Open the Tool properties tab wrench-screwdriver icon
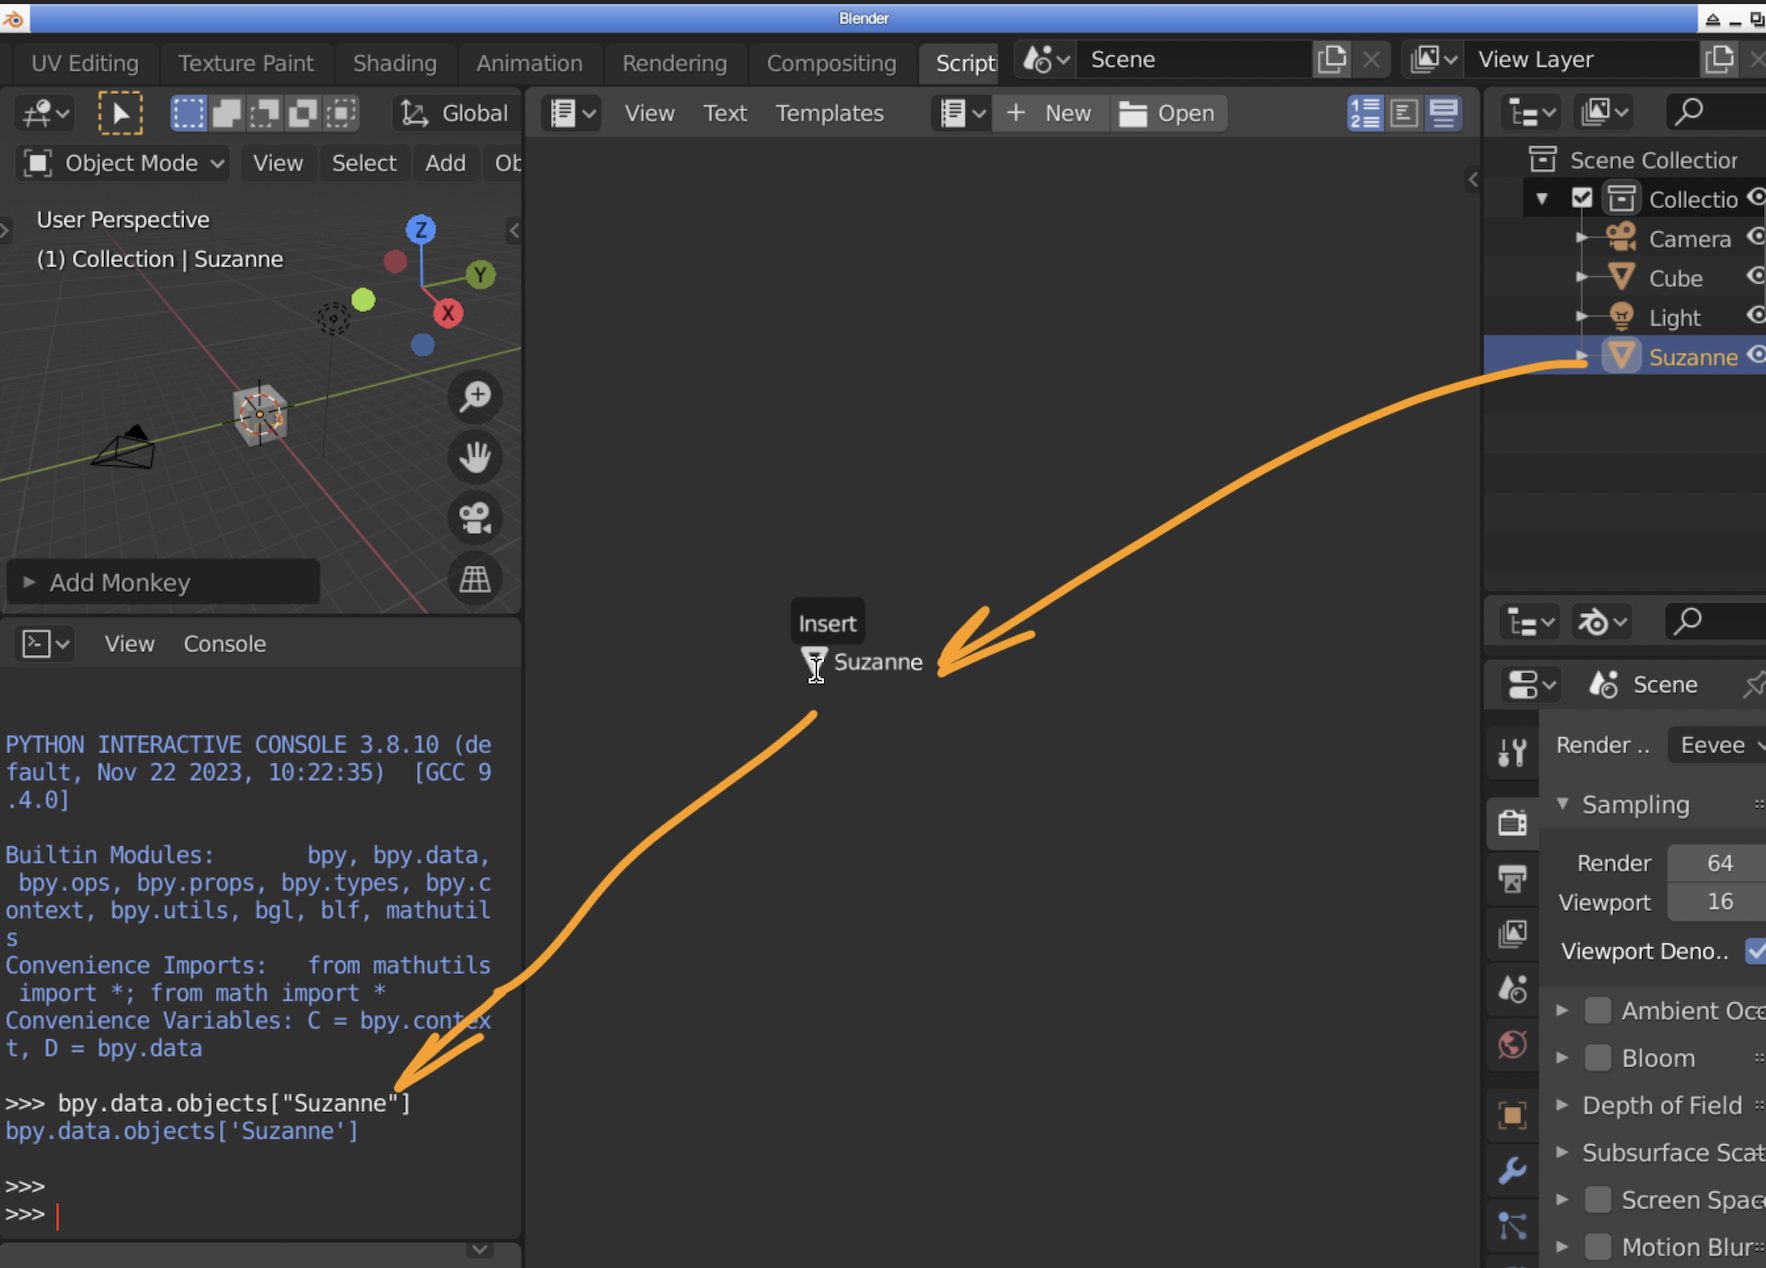The width and height of the screenshot is (1766, 1268). (x=1512, y=751)
